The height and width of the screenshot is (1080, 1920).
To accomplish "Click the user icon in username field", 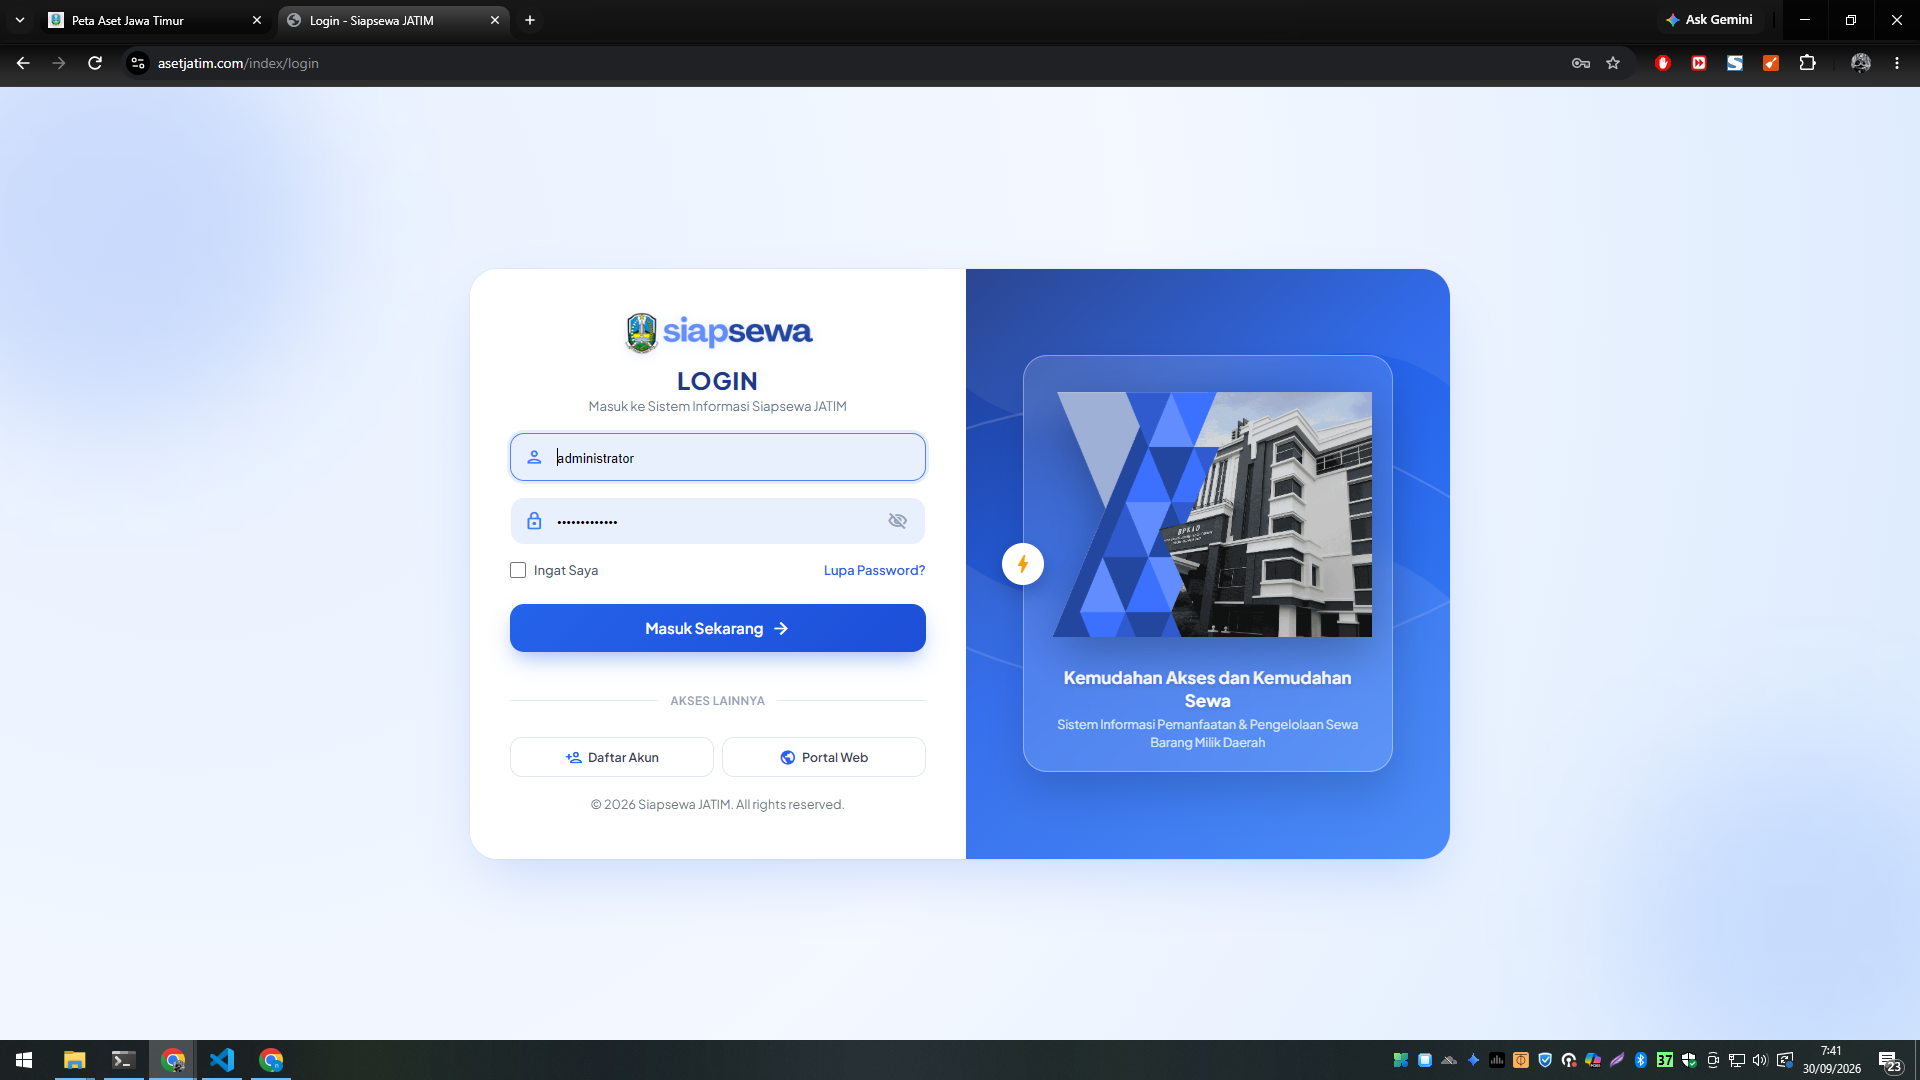I will click(x=534, y=457).
